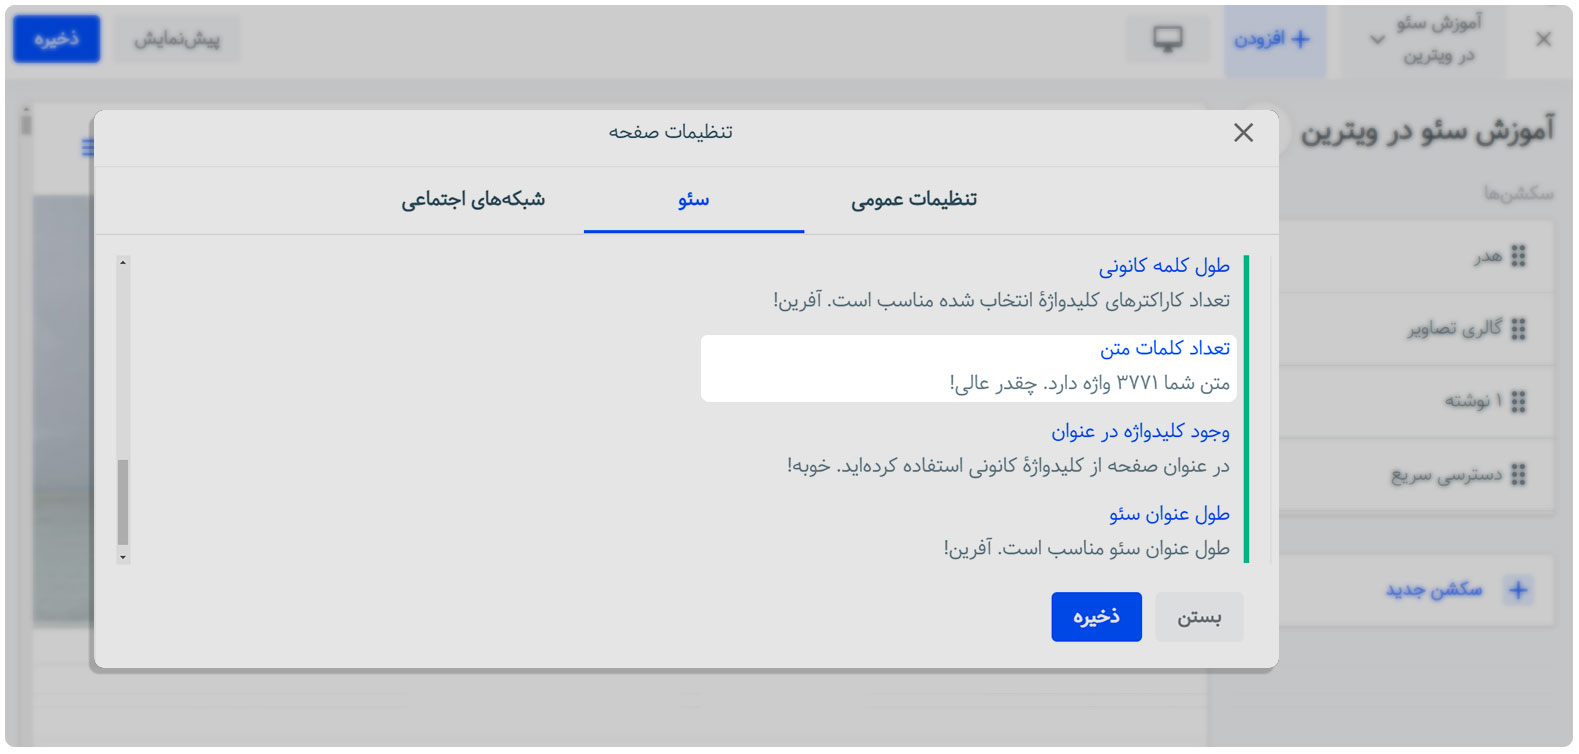Click the drag handle icon for ۱ نوشته
Viewport: 1579px width, 754px height.
pyautogui.click(x=1518, y=402)
